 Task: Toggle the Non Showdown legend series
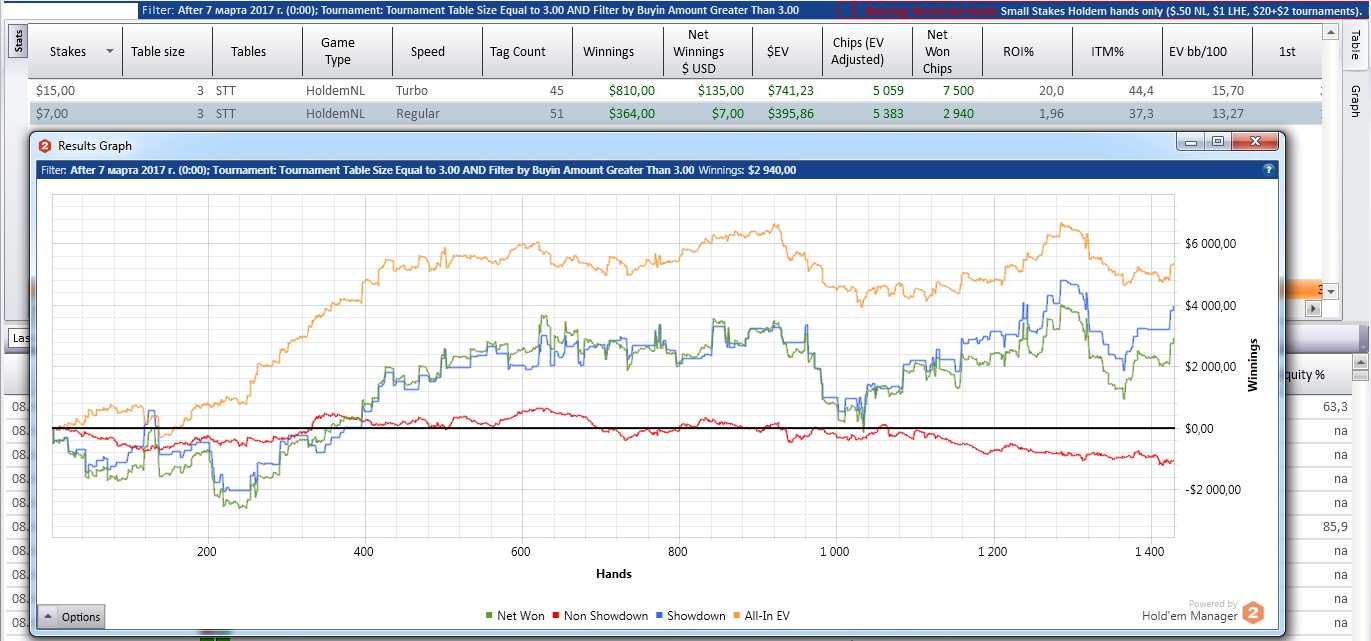click(x=602, y=616)
